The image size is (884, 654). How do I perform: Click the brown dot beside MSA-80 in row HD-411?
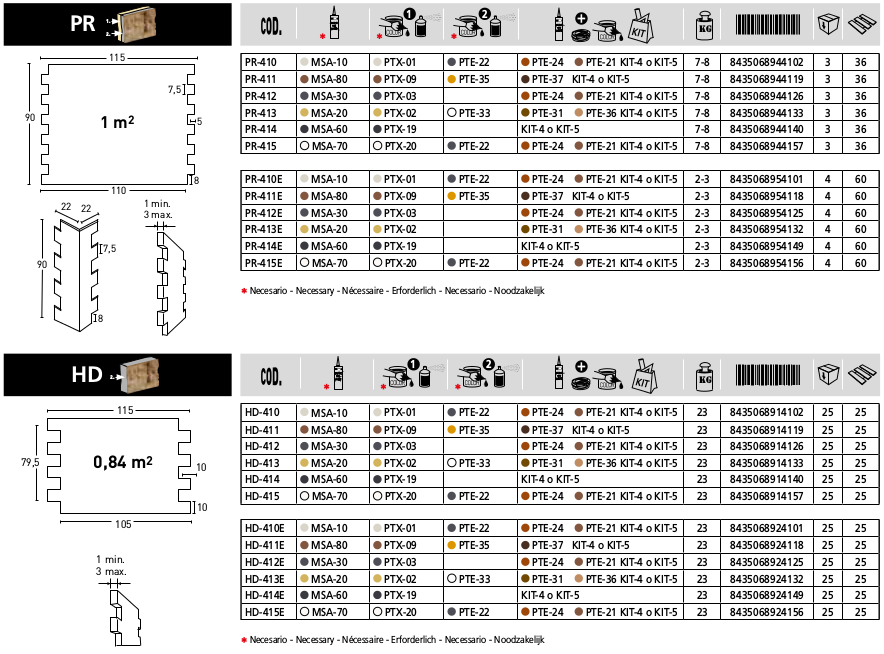[x=304, y=430]
